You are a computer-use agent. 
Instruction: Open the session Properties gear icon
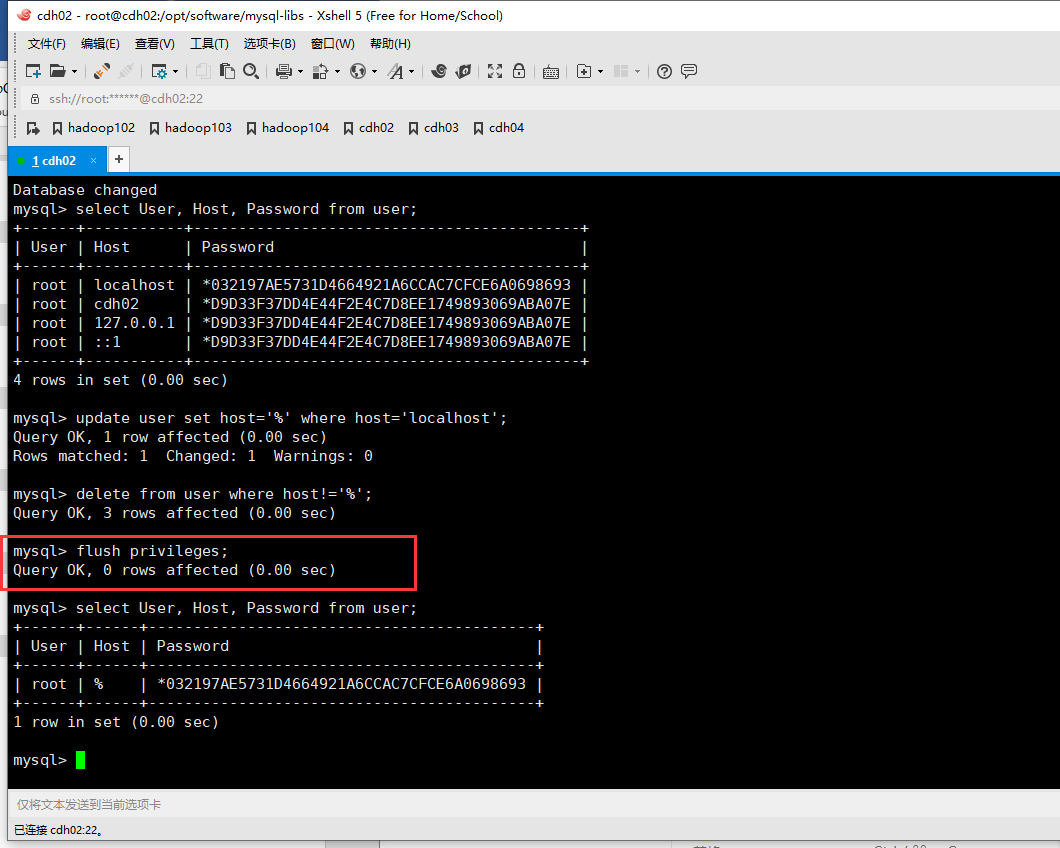(x=160, y=71)
